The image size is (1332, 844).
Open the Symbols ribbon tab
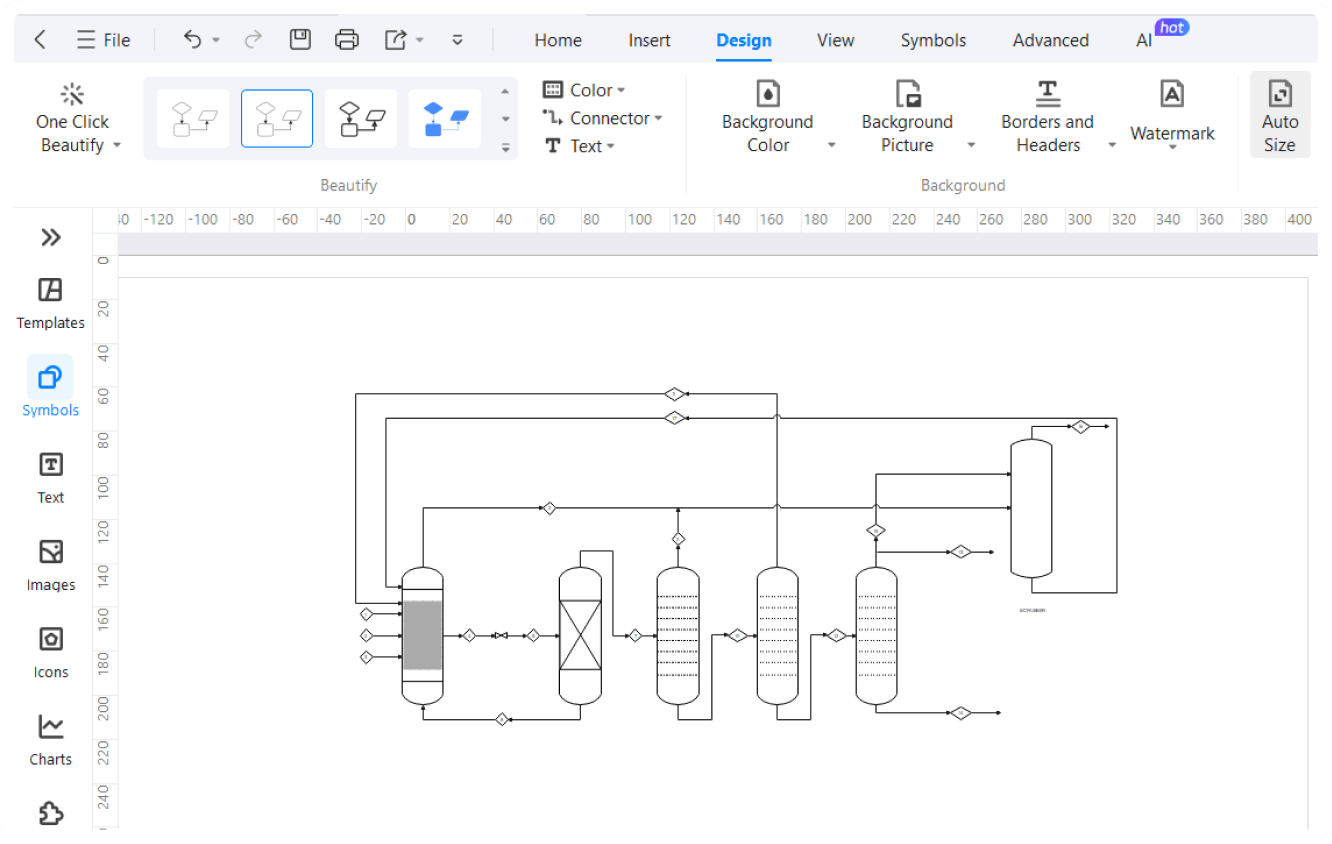point(933,40)
